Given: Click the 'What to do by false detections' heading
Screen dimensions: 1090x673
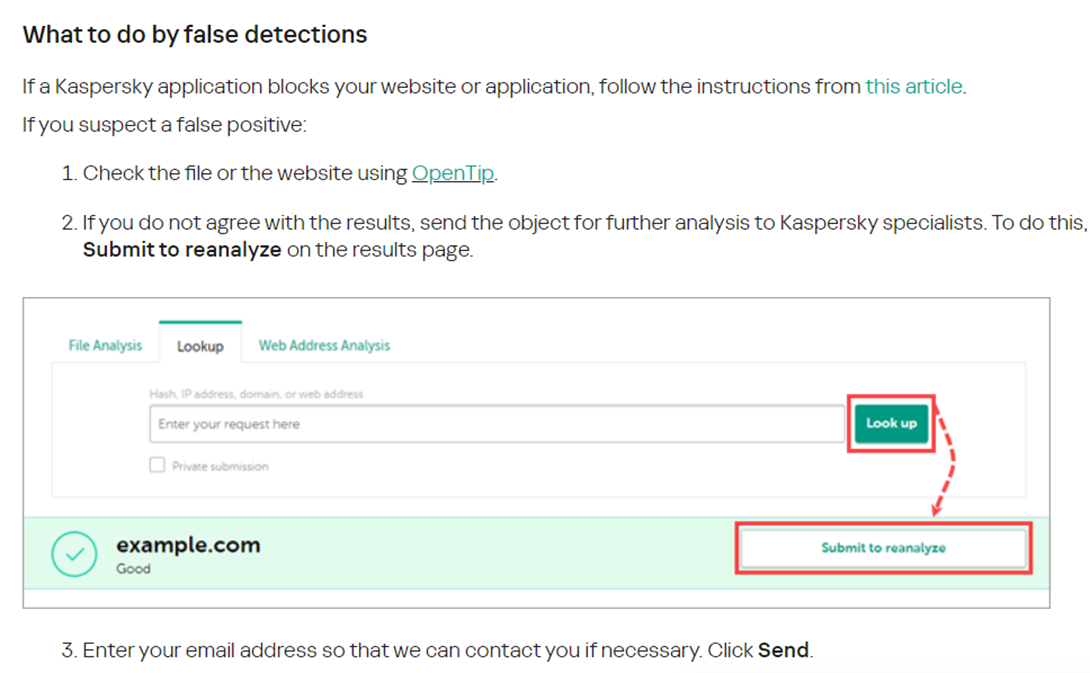Looking at the screenshot, I should 195,35.
